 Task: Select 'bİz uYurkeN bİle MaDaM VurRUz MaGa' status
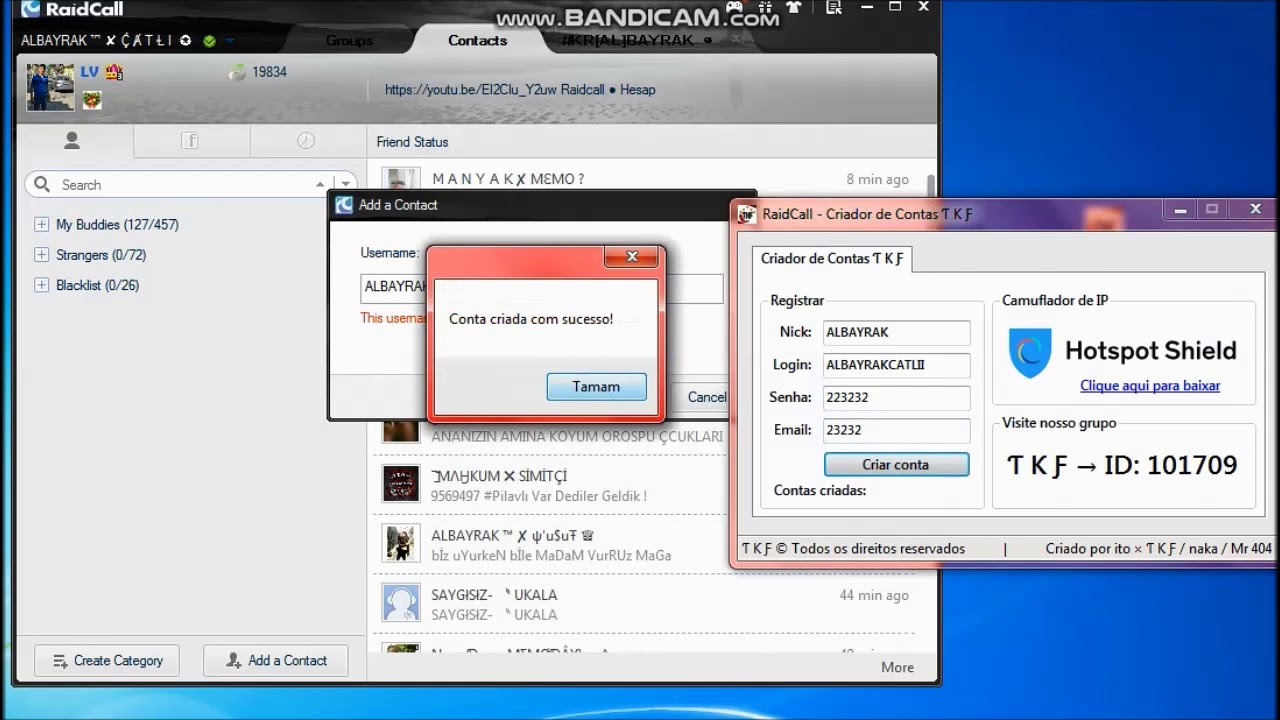(551, 556)
